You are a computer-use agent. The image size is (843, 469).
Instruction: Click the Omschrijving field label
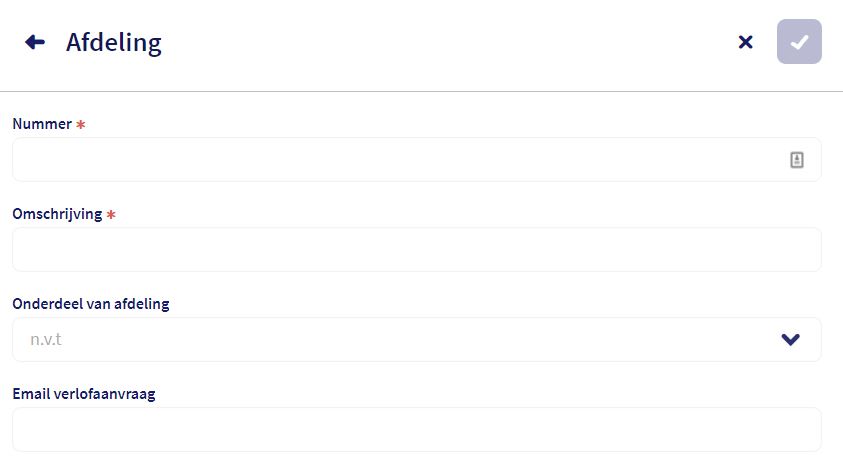pyautogui.click(x=57, y=214)
